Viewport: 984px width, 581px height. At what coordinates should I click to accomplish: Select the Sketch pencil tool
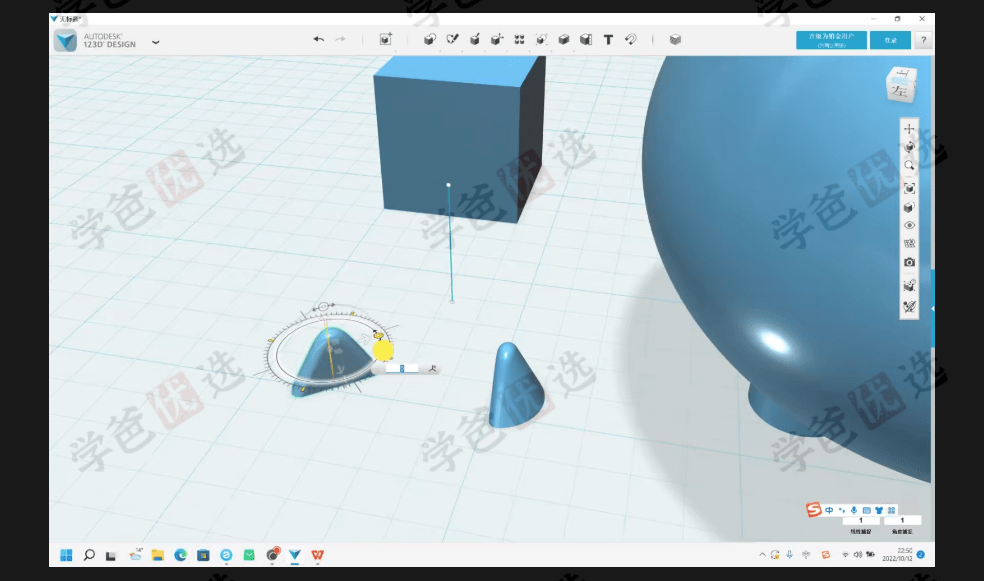click(452, 40)
